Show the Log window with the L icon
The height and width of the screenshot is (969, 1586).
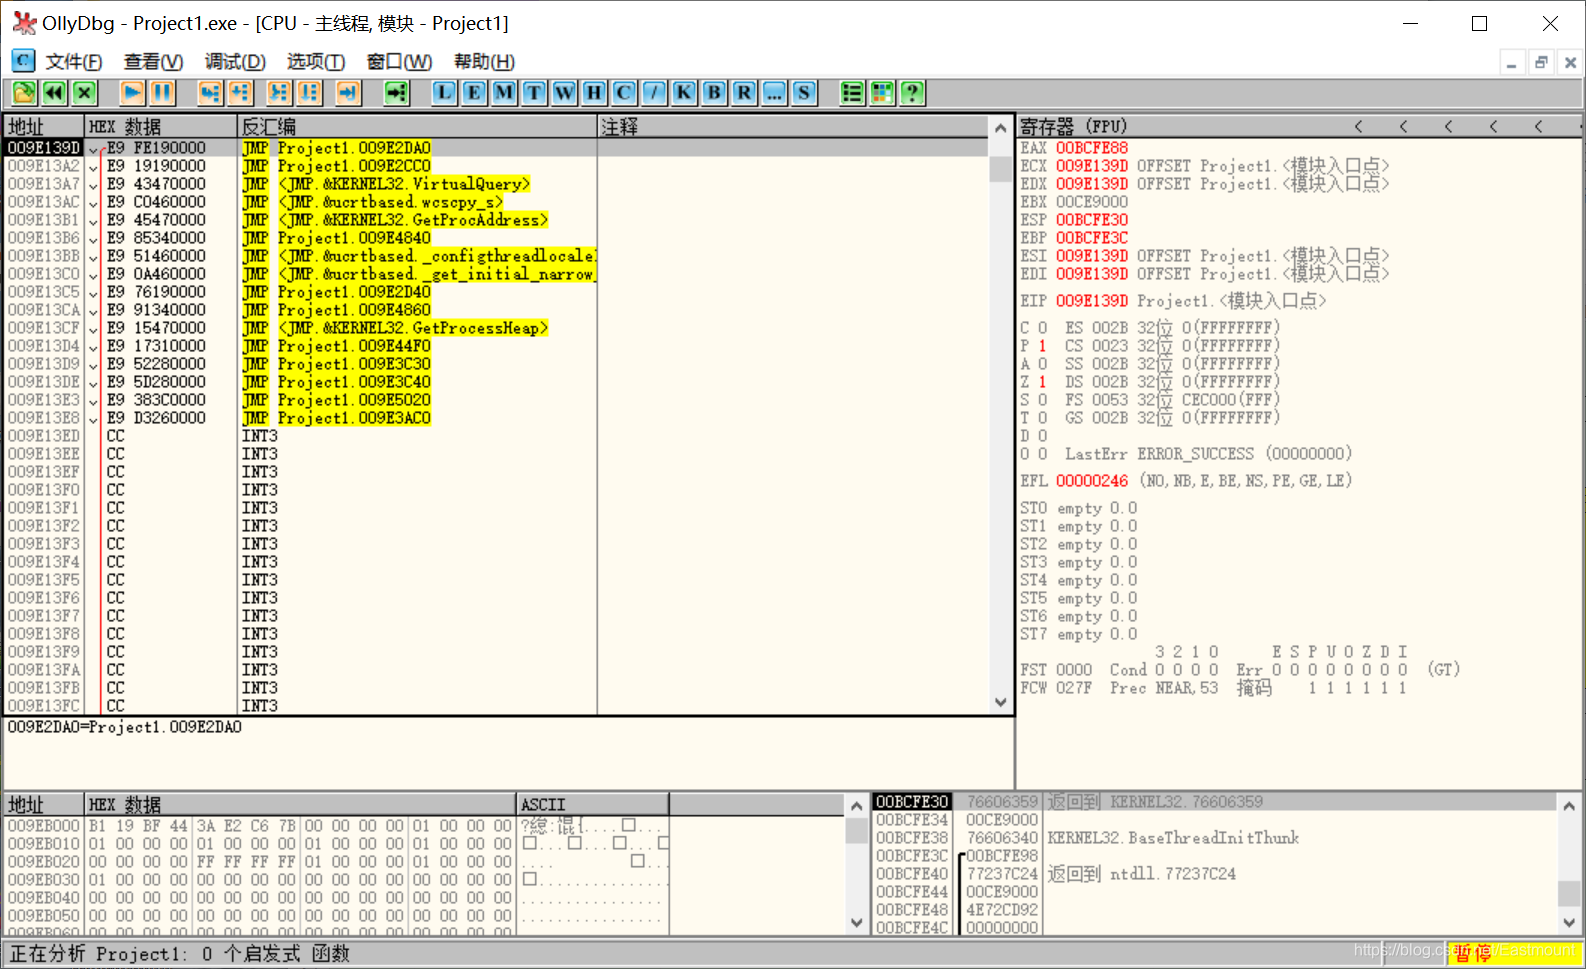[444, 93]
